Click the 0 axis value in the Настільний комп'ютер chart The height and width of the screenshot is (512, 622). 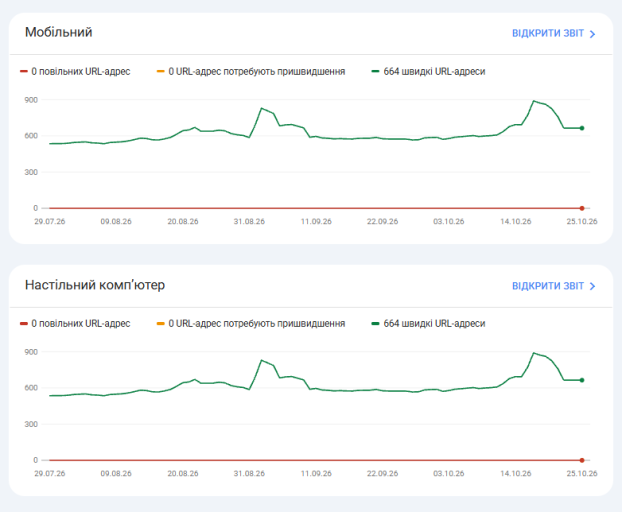tap(35, 460)
